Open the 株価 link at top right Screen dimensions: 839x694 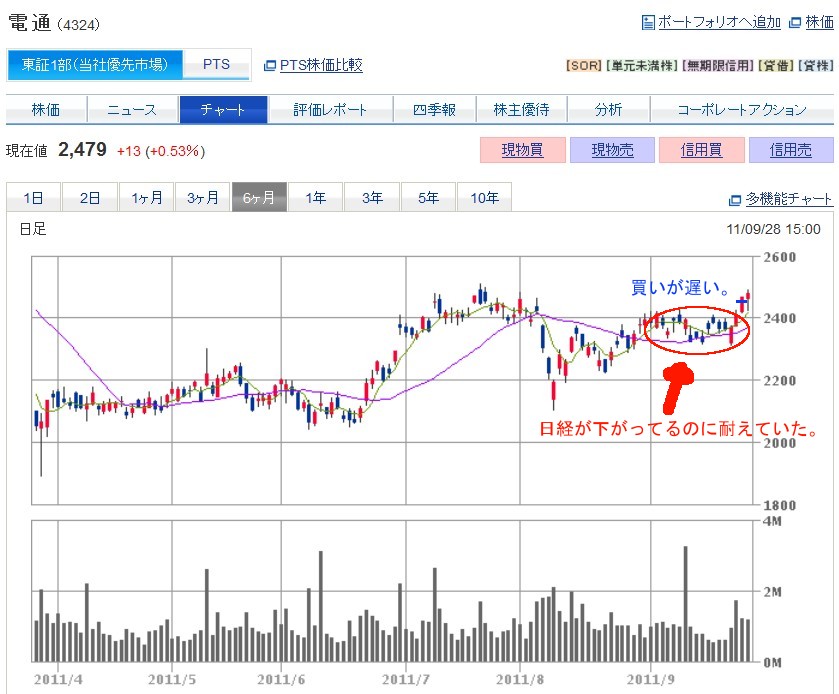pyautogui.click(x=819, y=22)
